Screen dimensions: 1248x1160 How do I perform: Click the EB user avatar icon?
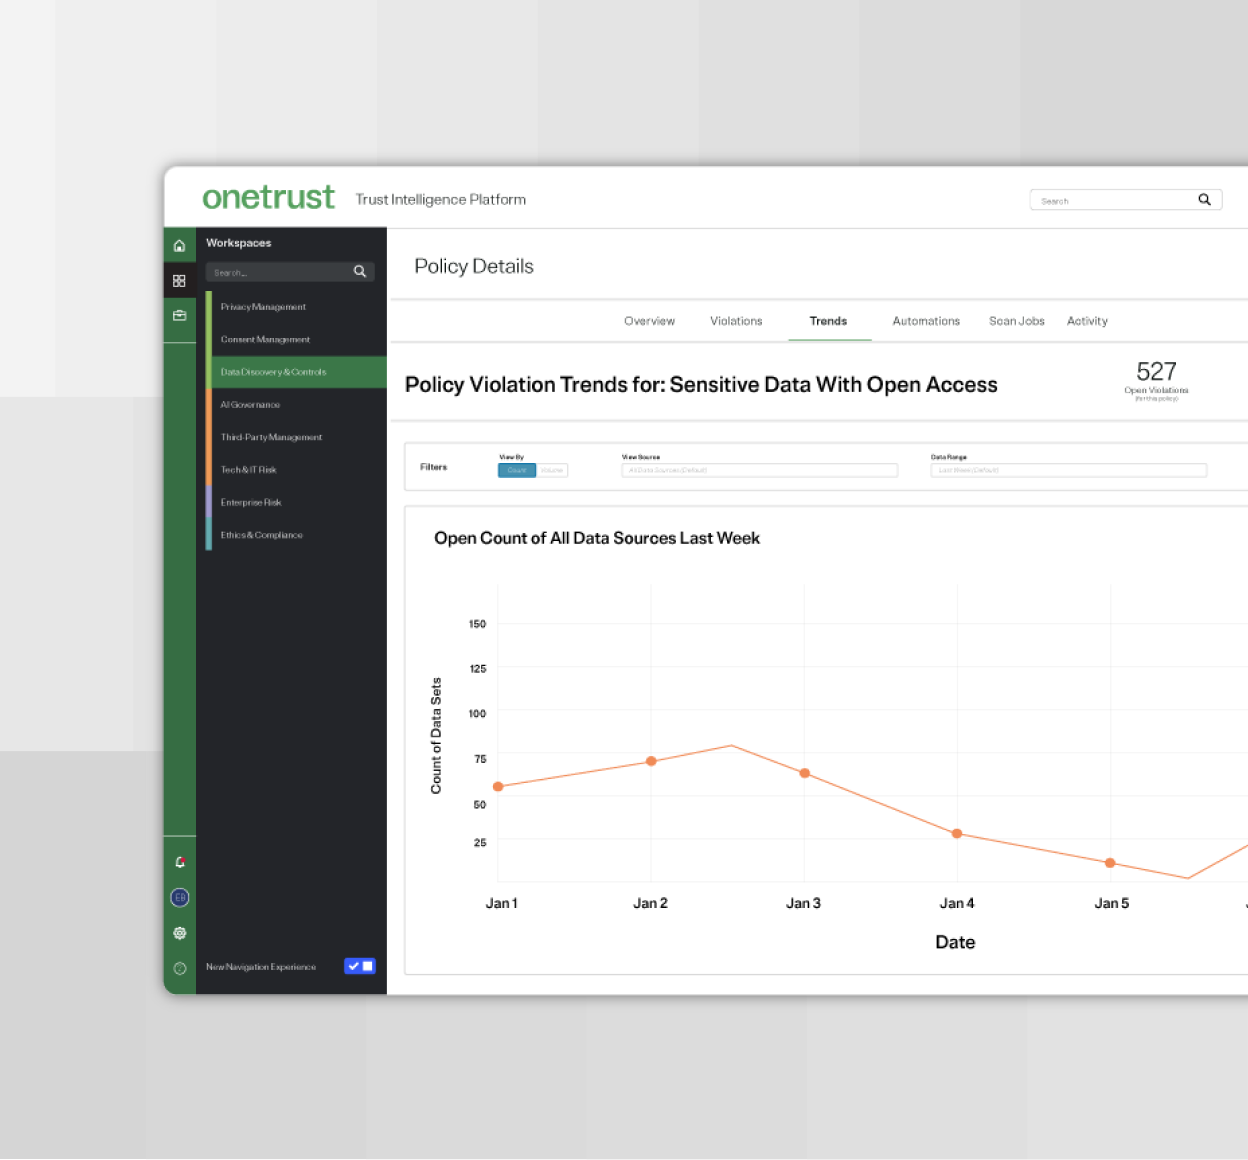[x=179, y=897]
